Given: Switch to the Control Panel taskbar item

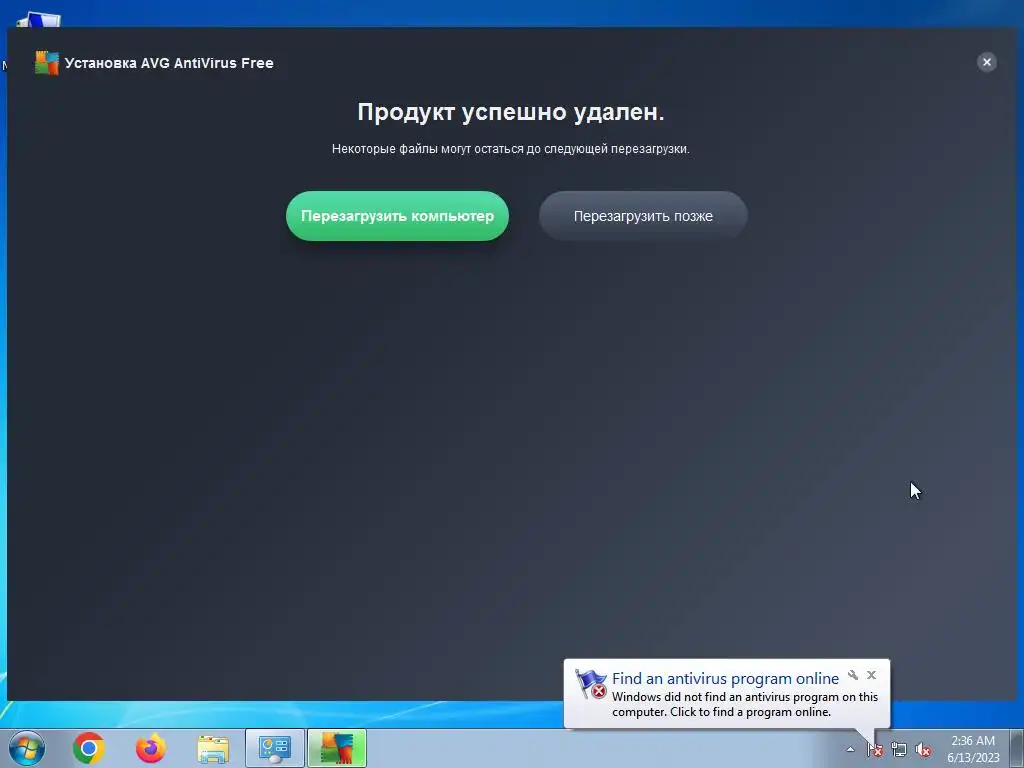Looking at the screenshot, I should [x=275, y=748].
